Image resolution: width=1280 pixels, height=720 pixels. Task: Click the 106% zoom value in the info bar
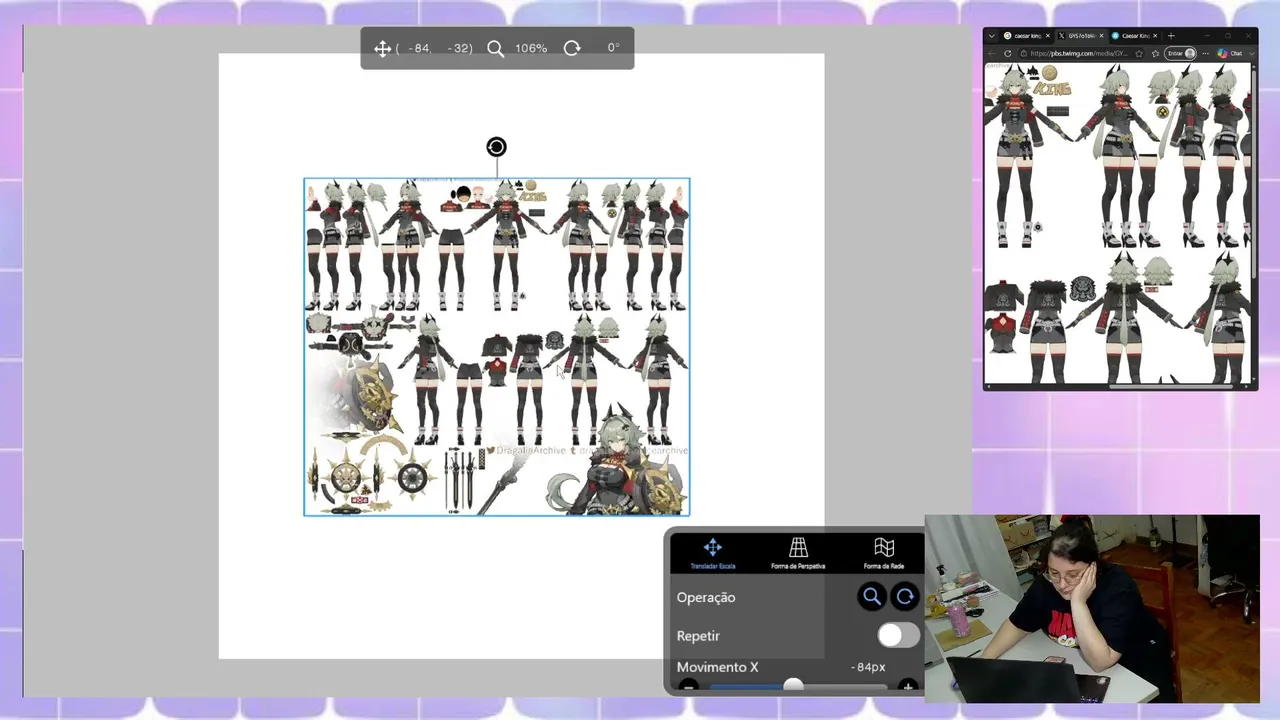pyautogui.click(x=531, y=48)
